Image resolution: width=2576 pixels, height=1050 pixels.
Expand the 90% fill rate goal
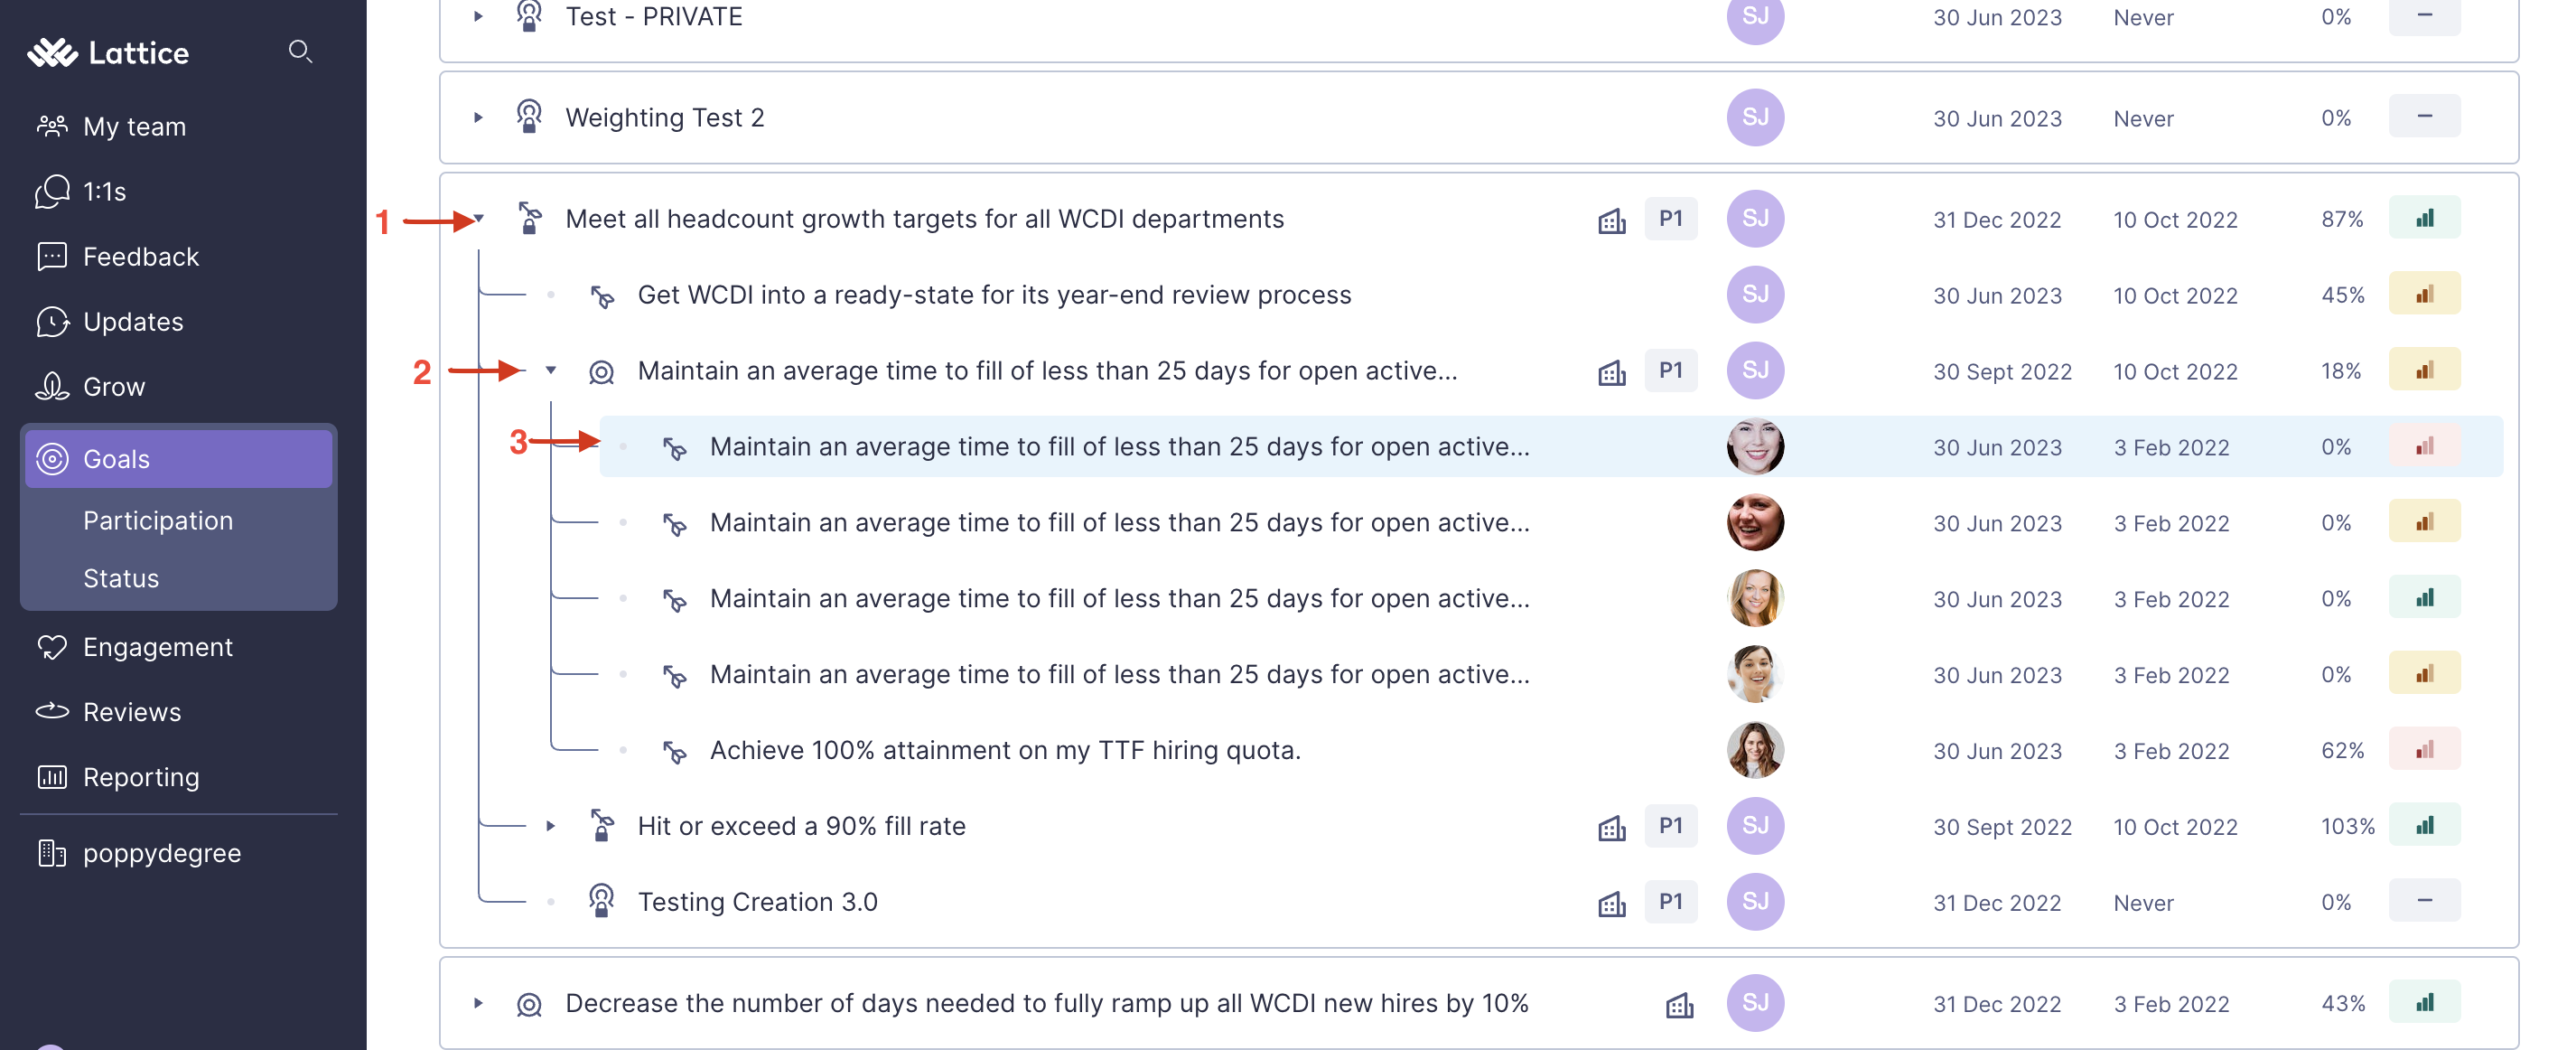point(551,825)
